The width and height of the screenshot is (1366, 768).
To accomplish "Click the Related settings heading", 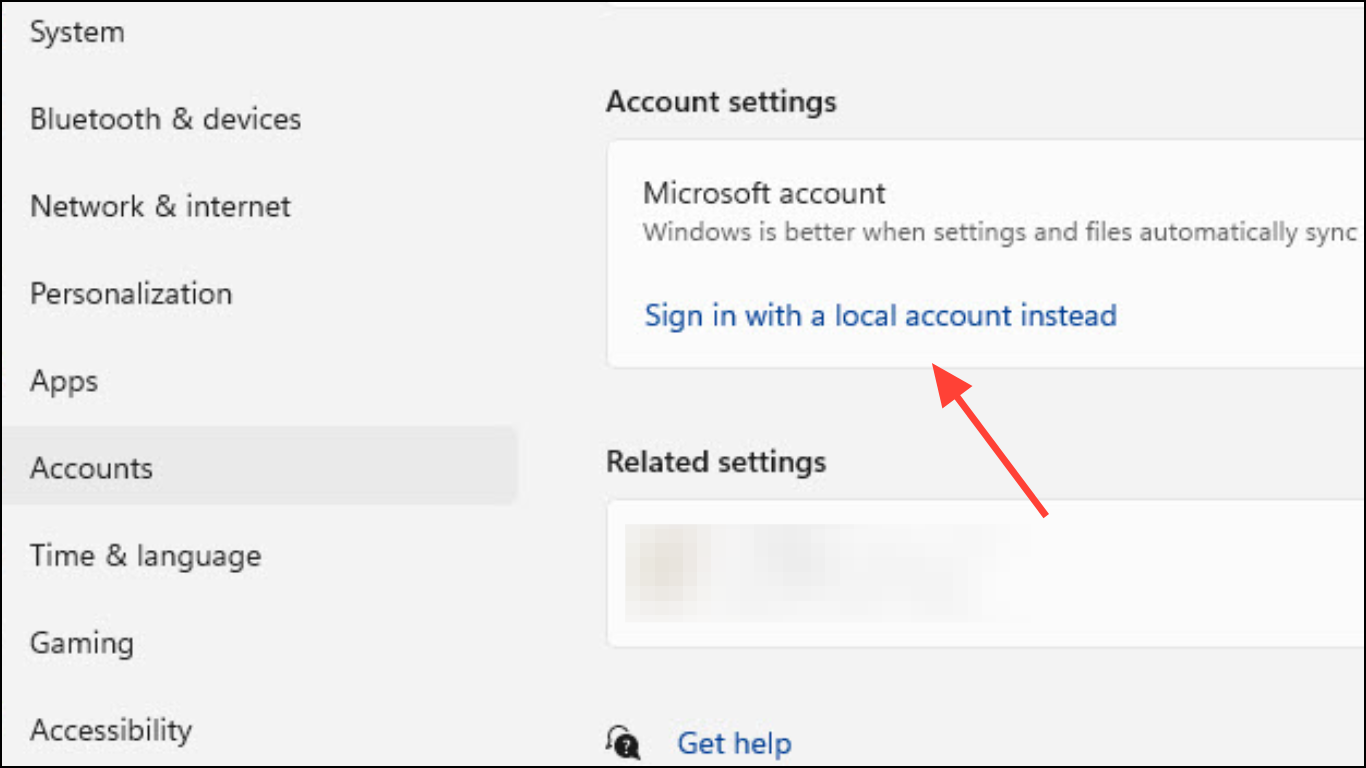I will 716,462.
